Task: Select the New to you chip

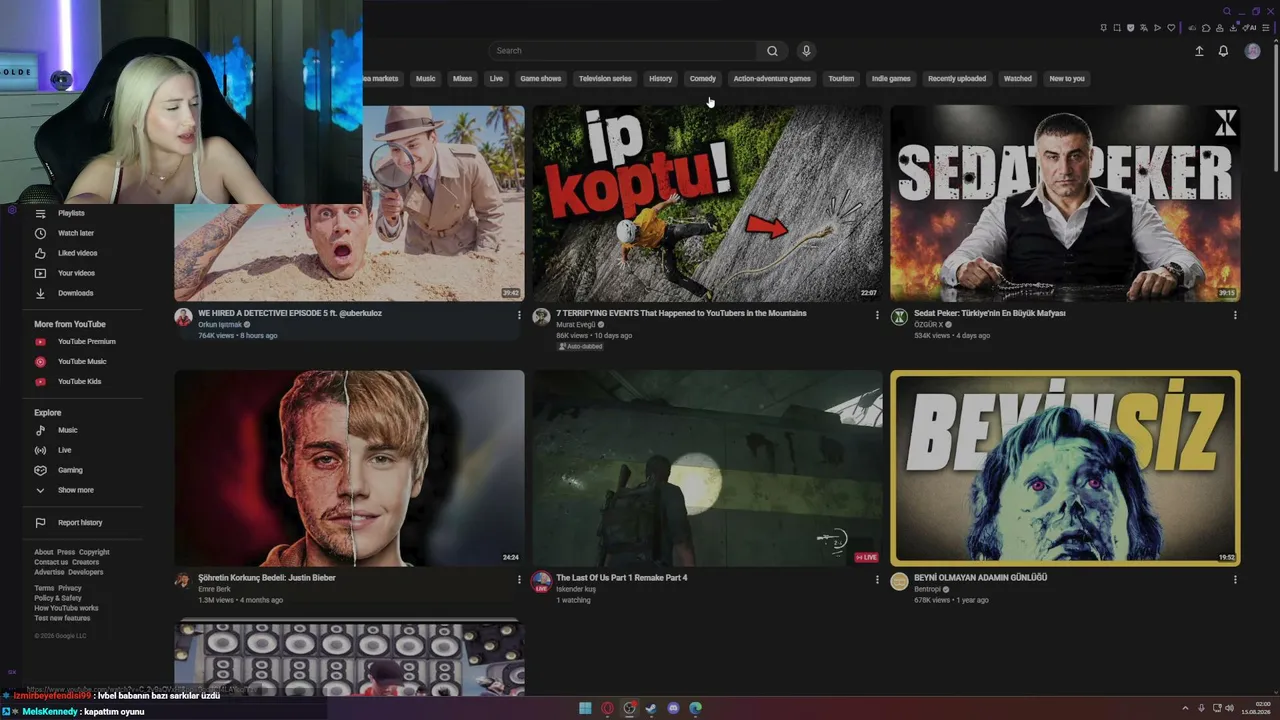Action: pos(1067,79)
